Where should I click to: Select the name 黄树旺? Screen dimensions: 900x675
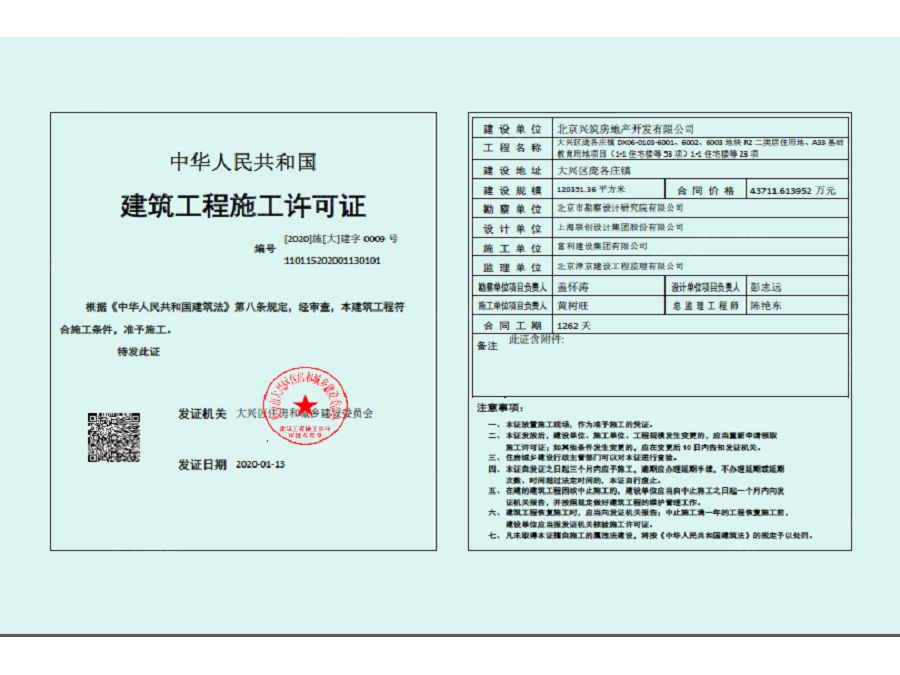(572, 306)
